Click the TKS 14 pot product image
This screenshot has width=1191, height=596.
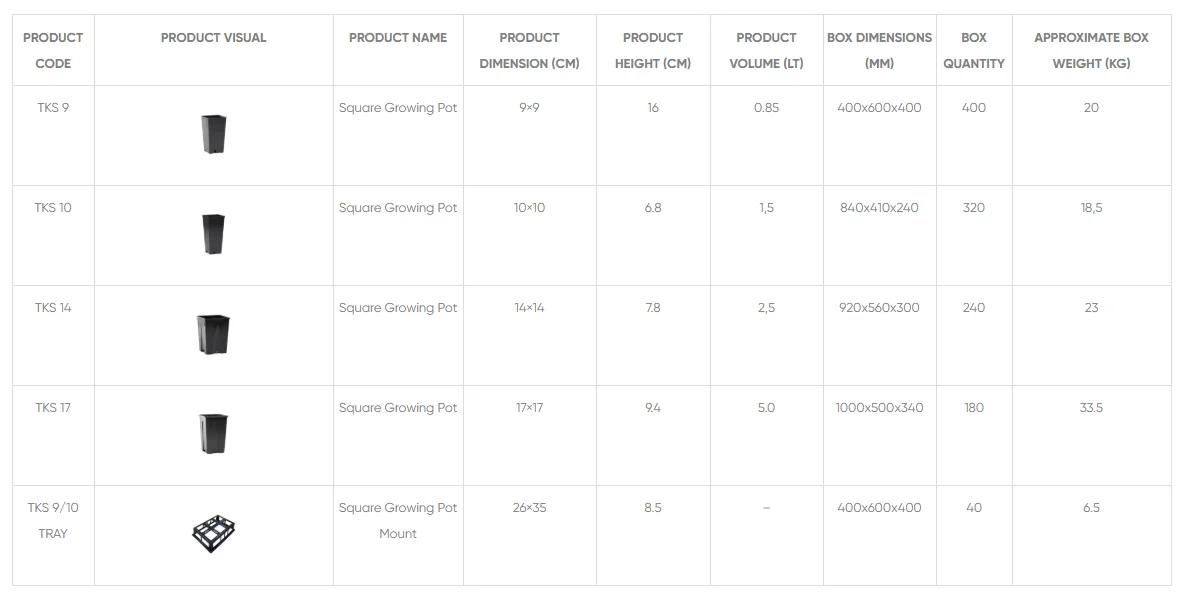pos(213,334)
